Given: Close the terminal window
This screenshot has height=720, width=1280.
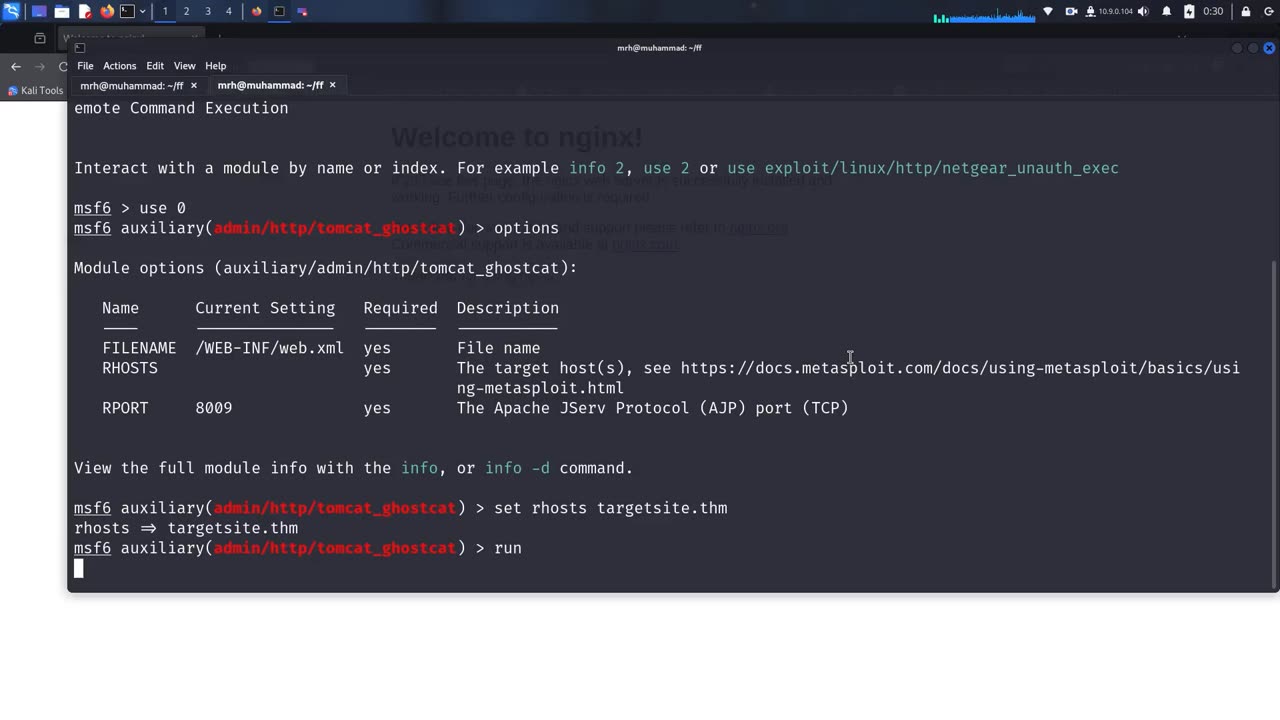Looking at the screenshot, I should pyautogui.click(x=1269, y=48).
